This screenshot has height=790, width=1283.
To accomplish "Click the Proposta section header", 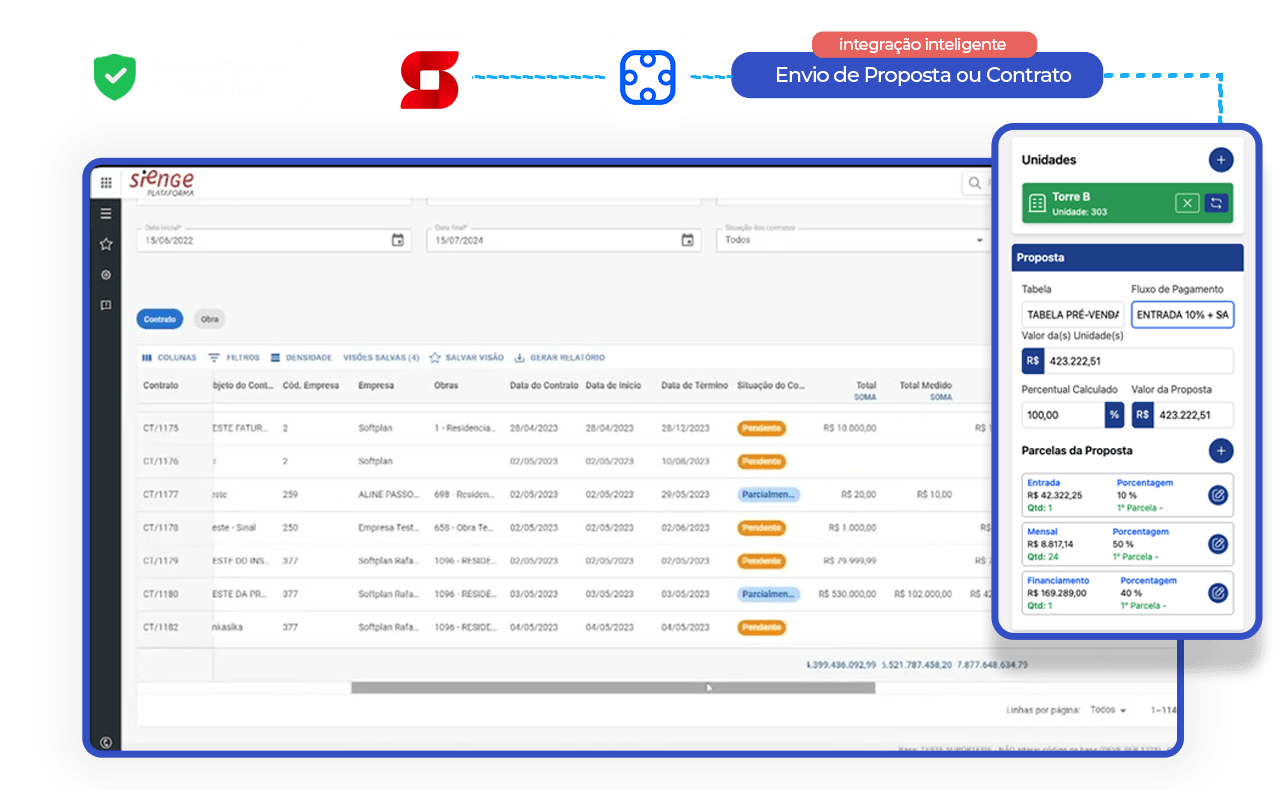I will (x=1127, y=258).
